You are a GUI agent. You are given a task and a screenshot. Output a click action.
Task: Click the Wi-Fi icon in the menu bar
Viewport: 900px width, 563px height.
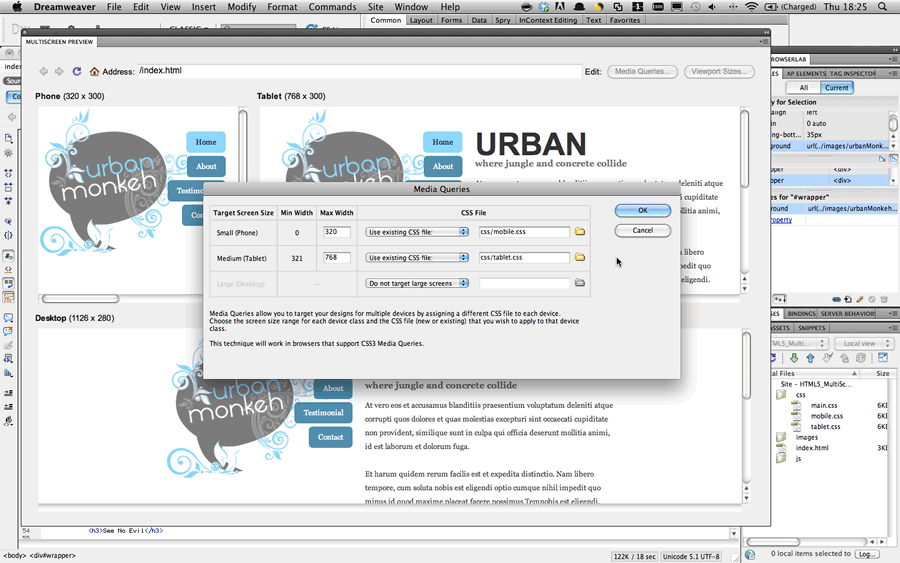pyautogui.click(x=751, y=7)
